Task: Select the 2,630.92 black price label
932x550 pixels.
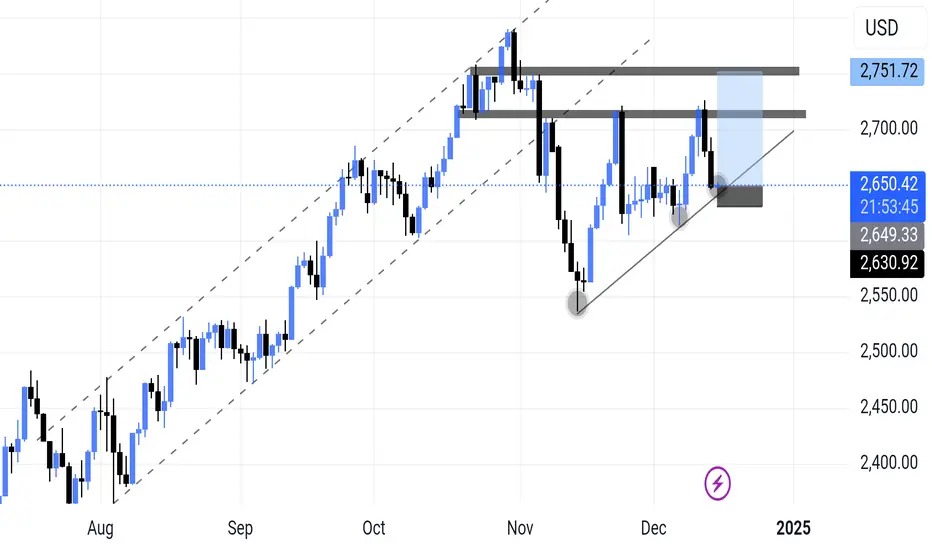Action: (888, 263)
